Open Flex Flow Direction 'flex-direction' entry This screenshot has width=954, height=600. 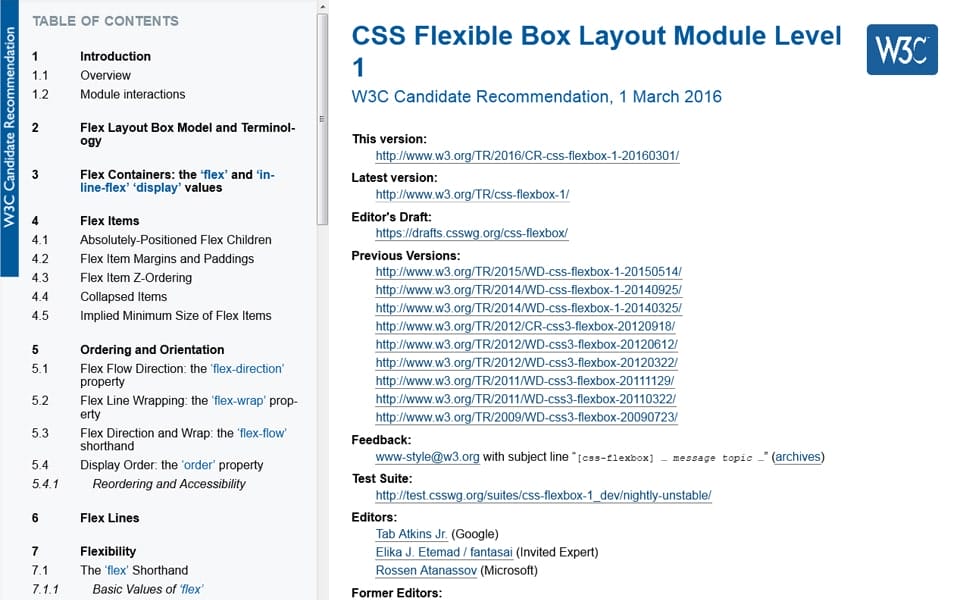tap(182, 375)
